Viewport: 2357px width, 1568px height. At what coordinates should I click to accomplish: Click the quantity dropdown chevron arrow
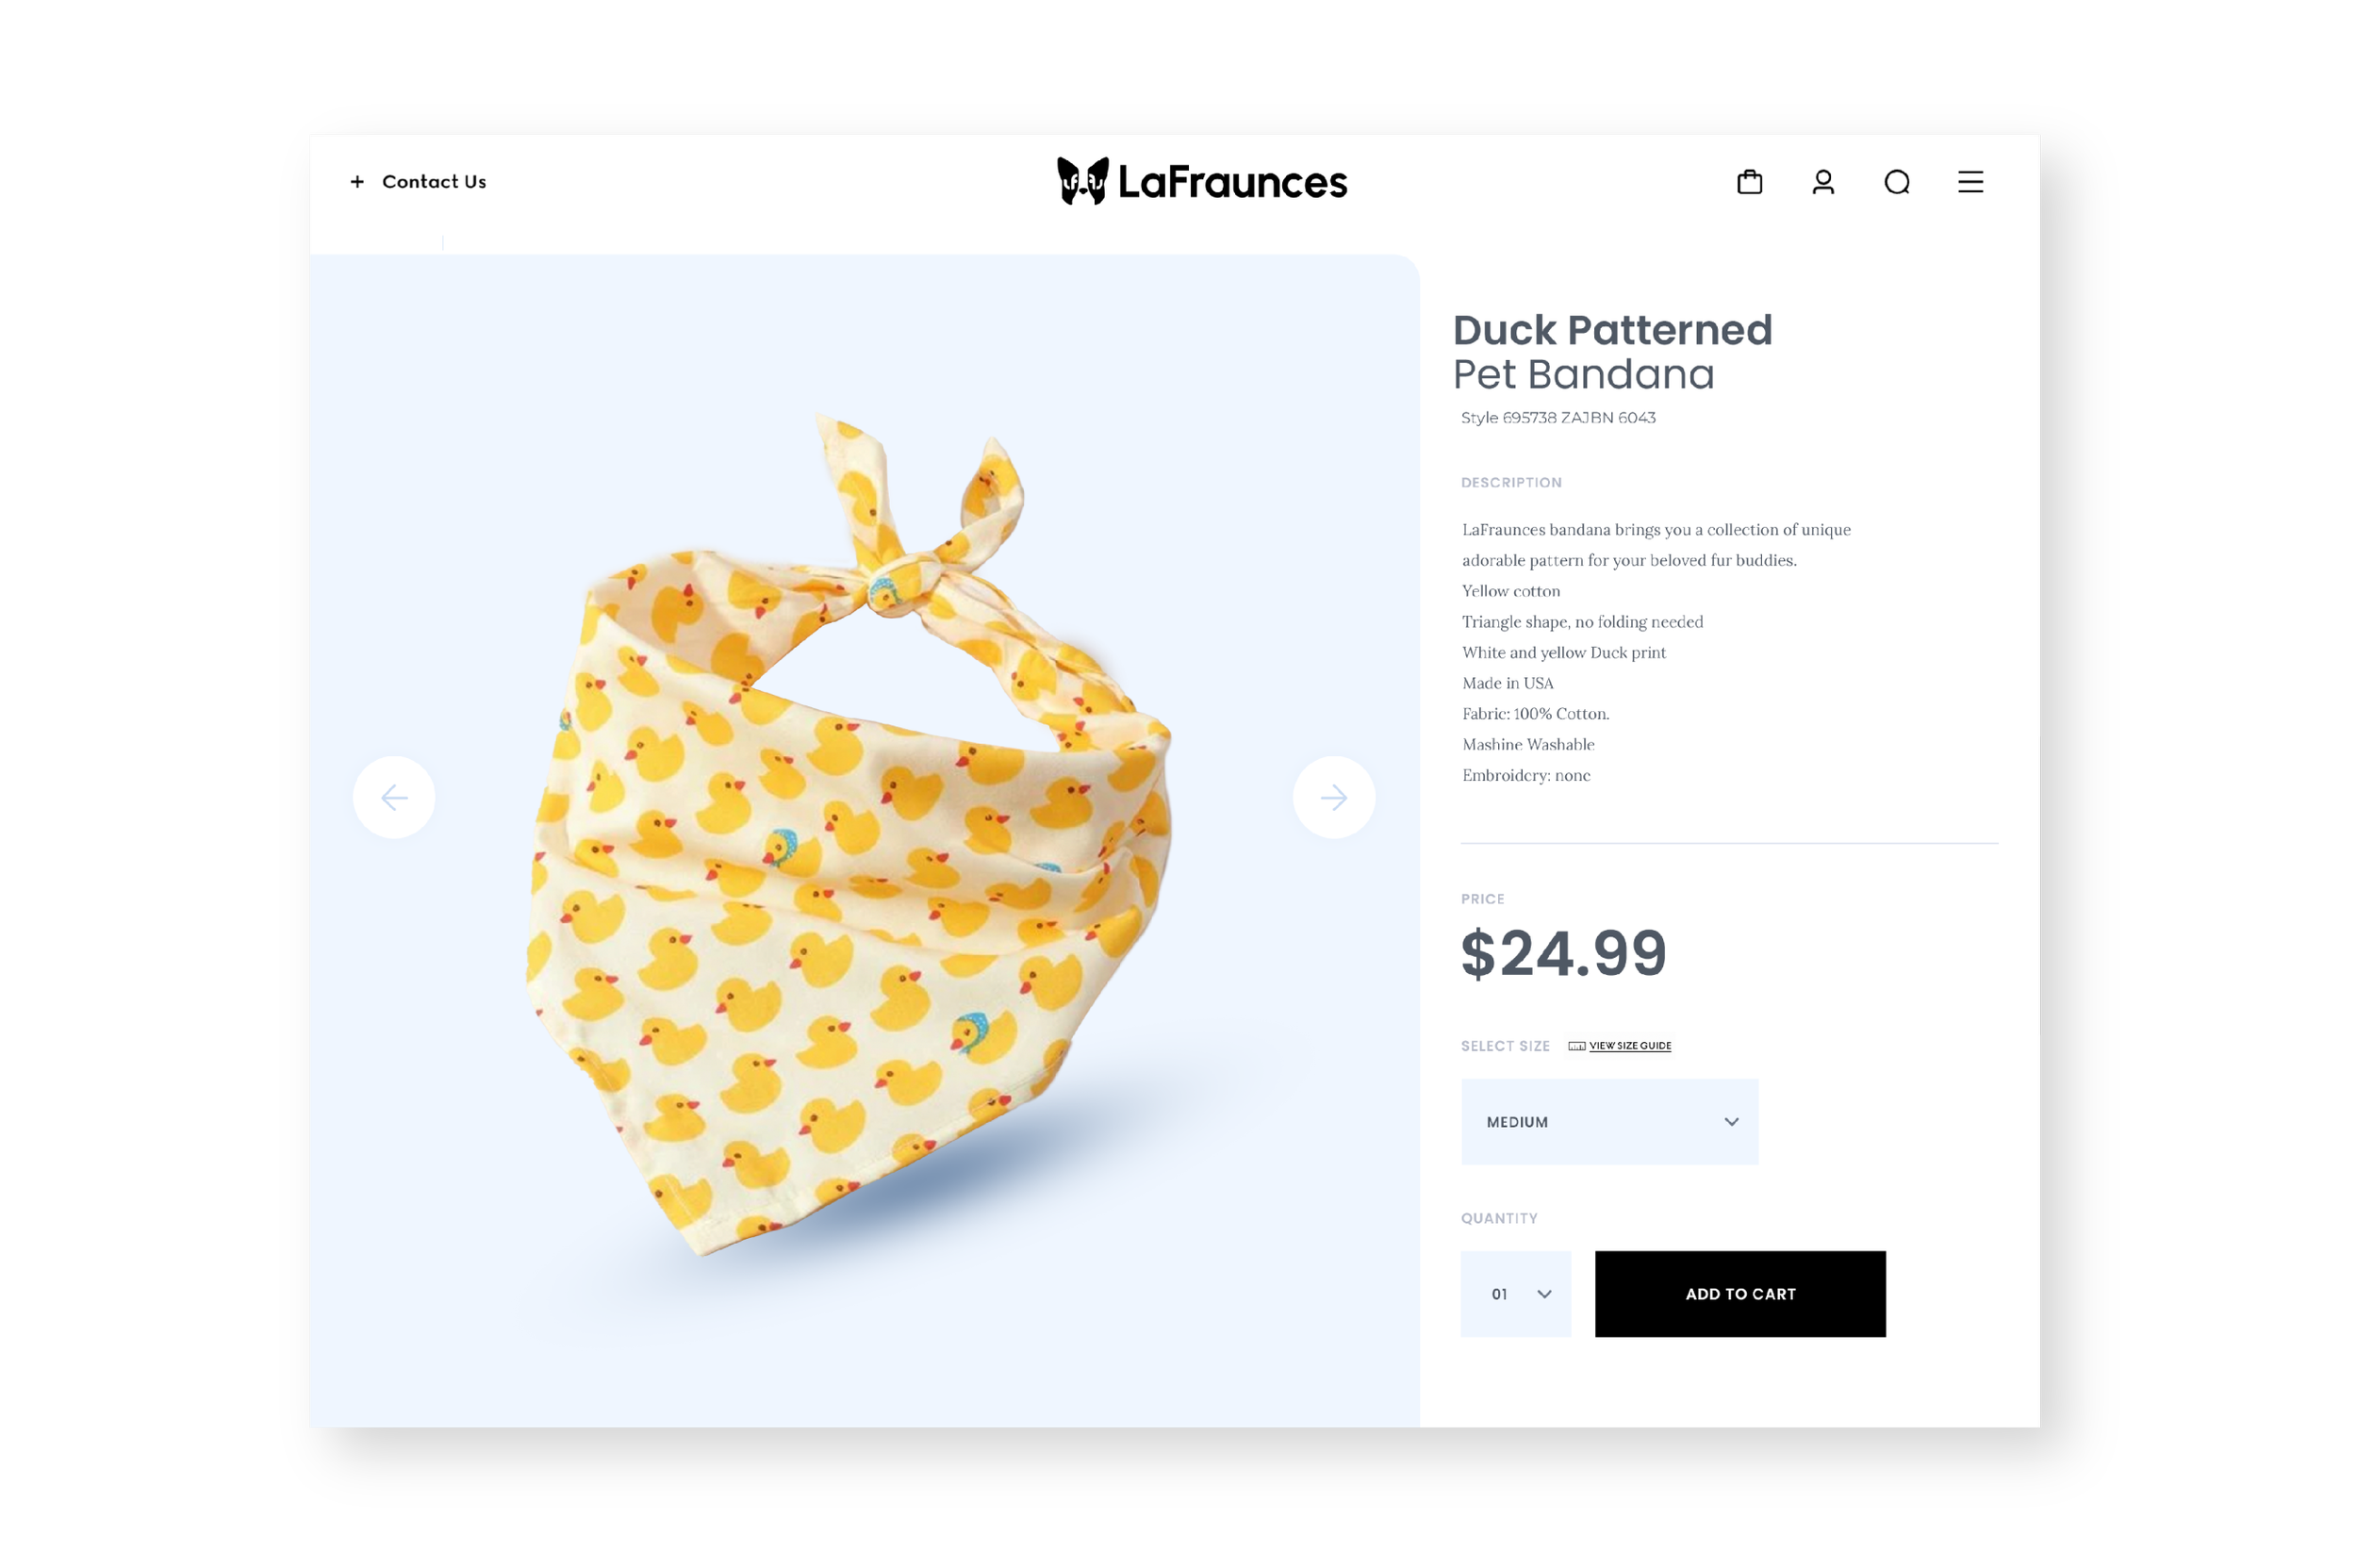click(1544, 1294)
